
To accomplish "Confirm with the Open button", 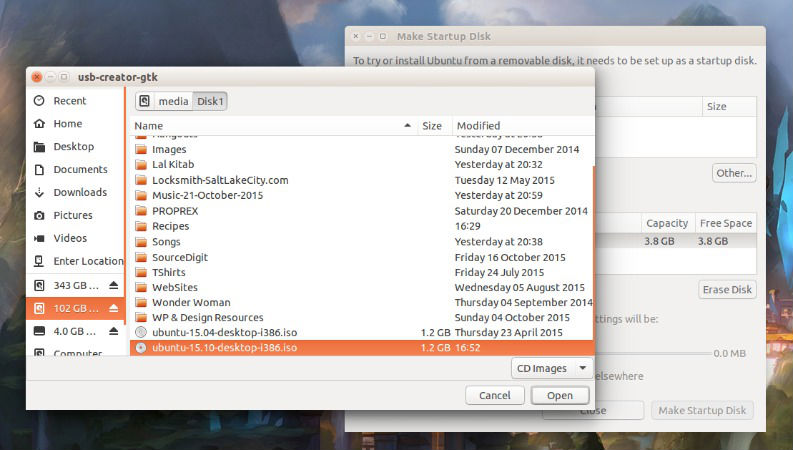I will [x=560, y=395].
